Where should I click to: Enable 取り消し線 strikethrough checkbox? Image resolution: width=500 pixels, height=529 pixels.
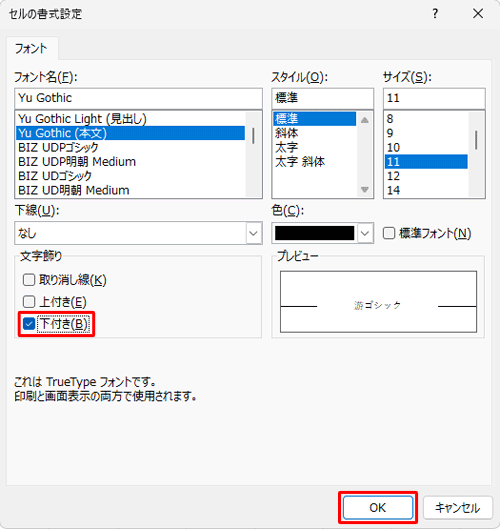[x=29, y=280]
